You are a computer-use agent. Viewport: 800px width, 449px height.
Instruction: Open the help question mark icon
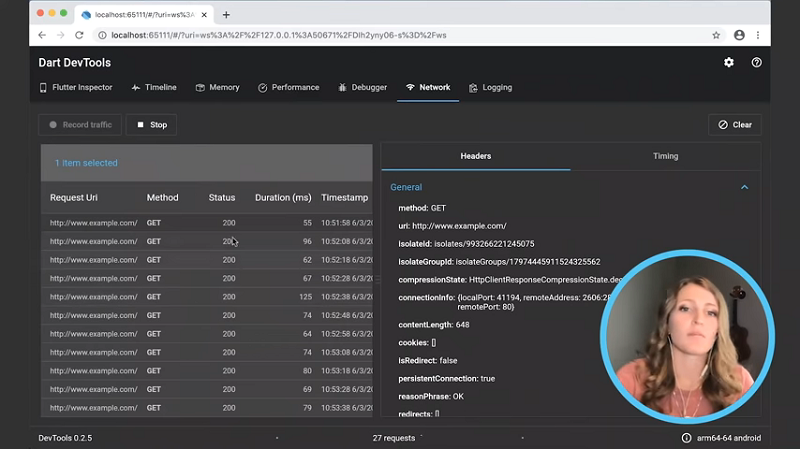click(757, 62)
